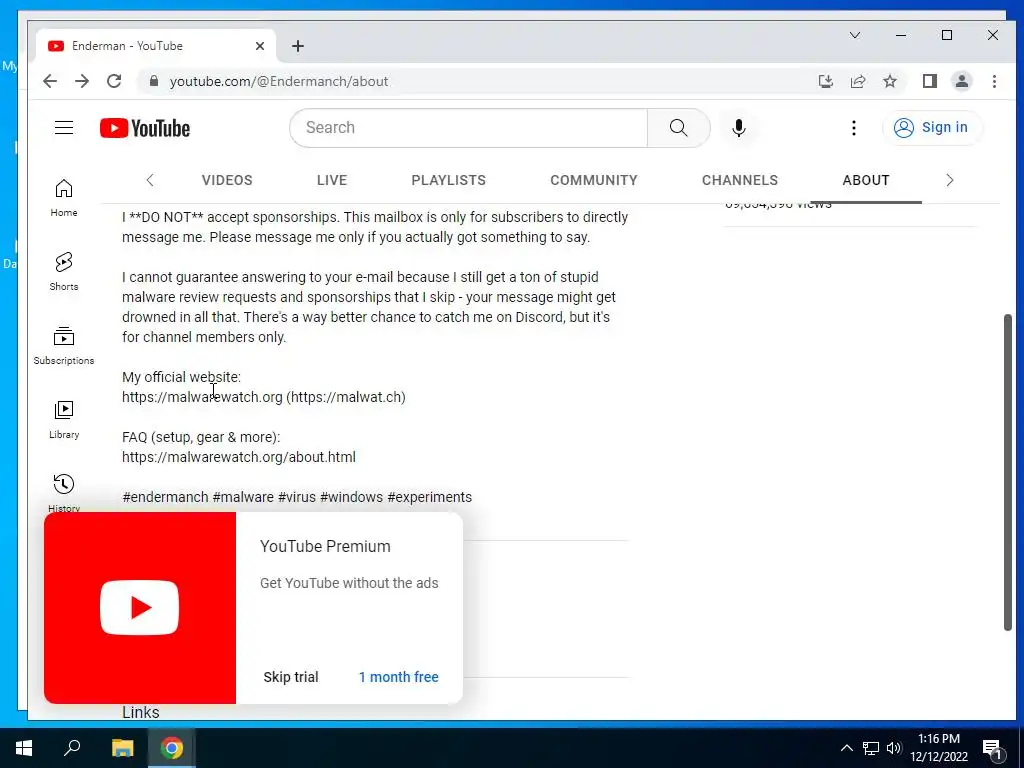The width and height of the screenshot is (1024, 768).
Task: Navigate forward in Chrome
Action: [x=82, y=81]
